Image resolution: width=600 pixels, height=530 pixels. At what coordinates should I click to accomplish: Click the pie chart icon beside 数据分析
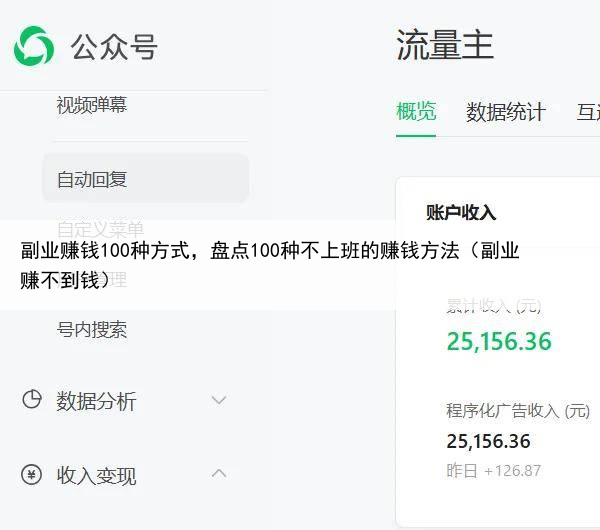click(x=32, y=400)
